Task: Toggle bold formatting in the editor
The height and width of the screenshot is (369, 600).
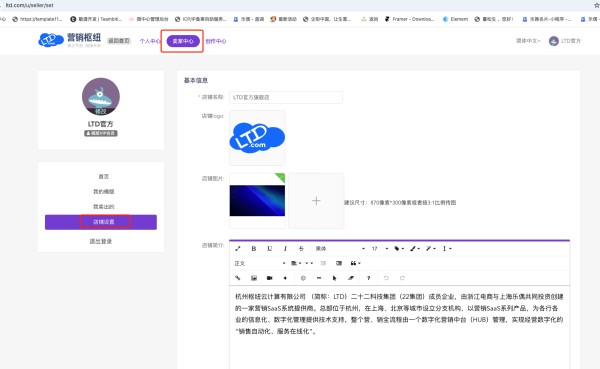Action: (x=253, y=248)
